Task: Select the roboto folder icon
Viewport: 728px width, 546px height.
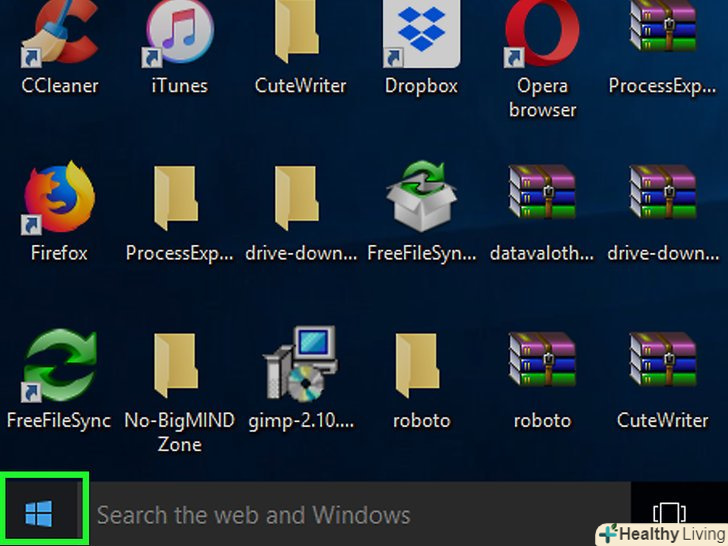Action: [x=417, y=365]
